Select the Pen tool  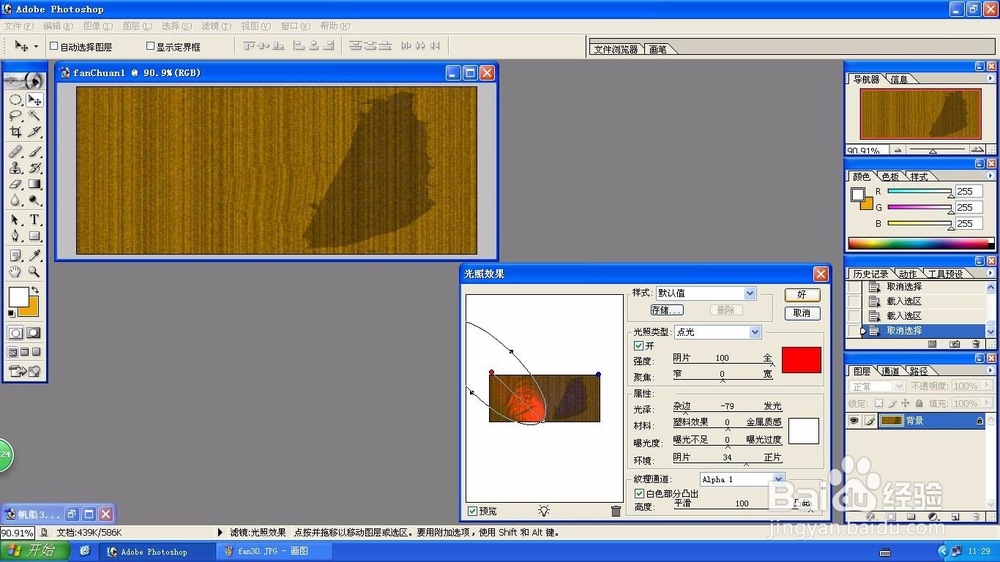coord(15,236)
